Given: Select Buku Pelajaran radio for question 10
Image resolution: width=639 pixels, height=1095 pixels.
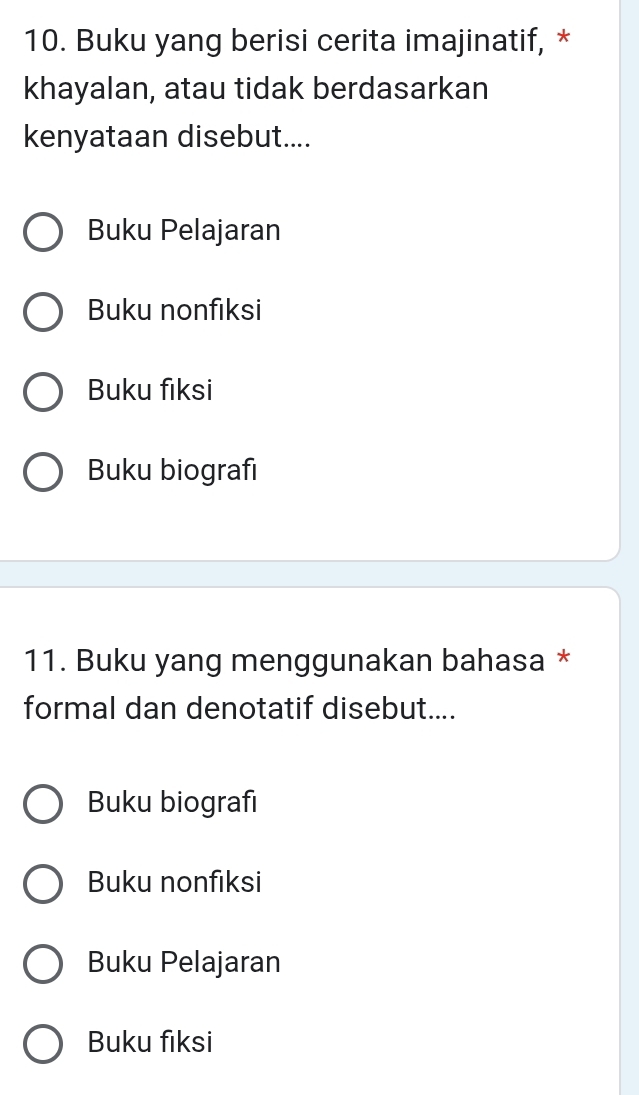Looking at the screenshot, I should (41, 232).
